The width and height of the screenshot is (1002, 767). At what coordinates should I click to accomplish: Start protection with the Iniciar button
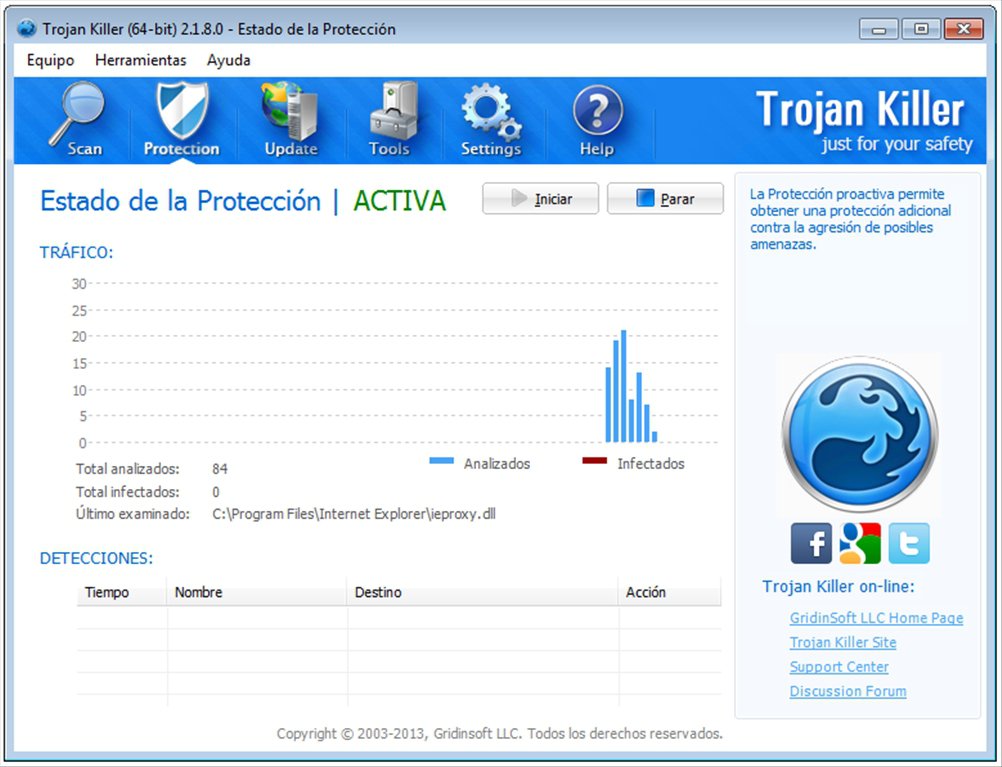click(541, 199)
